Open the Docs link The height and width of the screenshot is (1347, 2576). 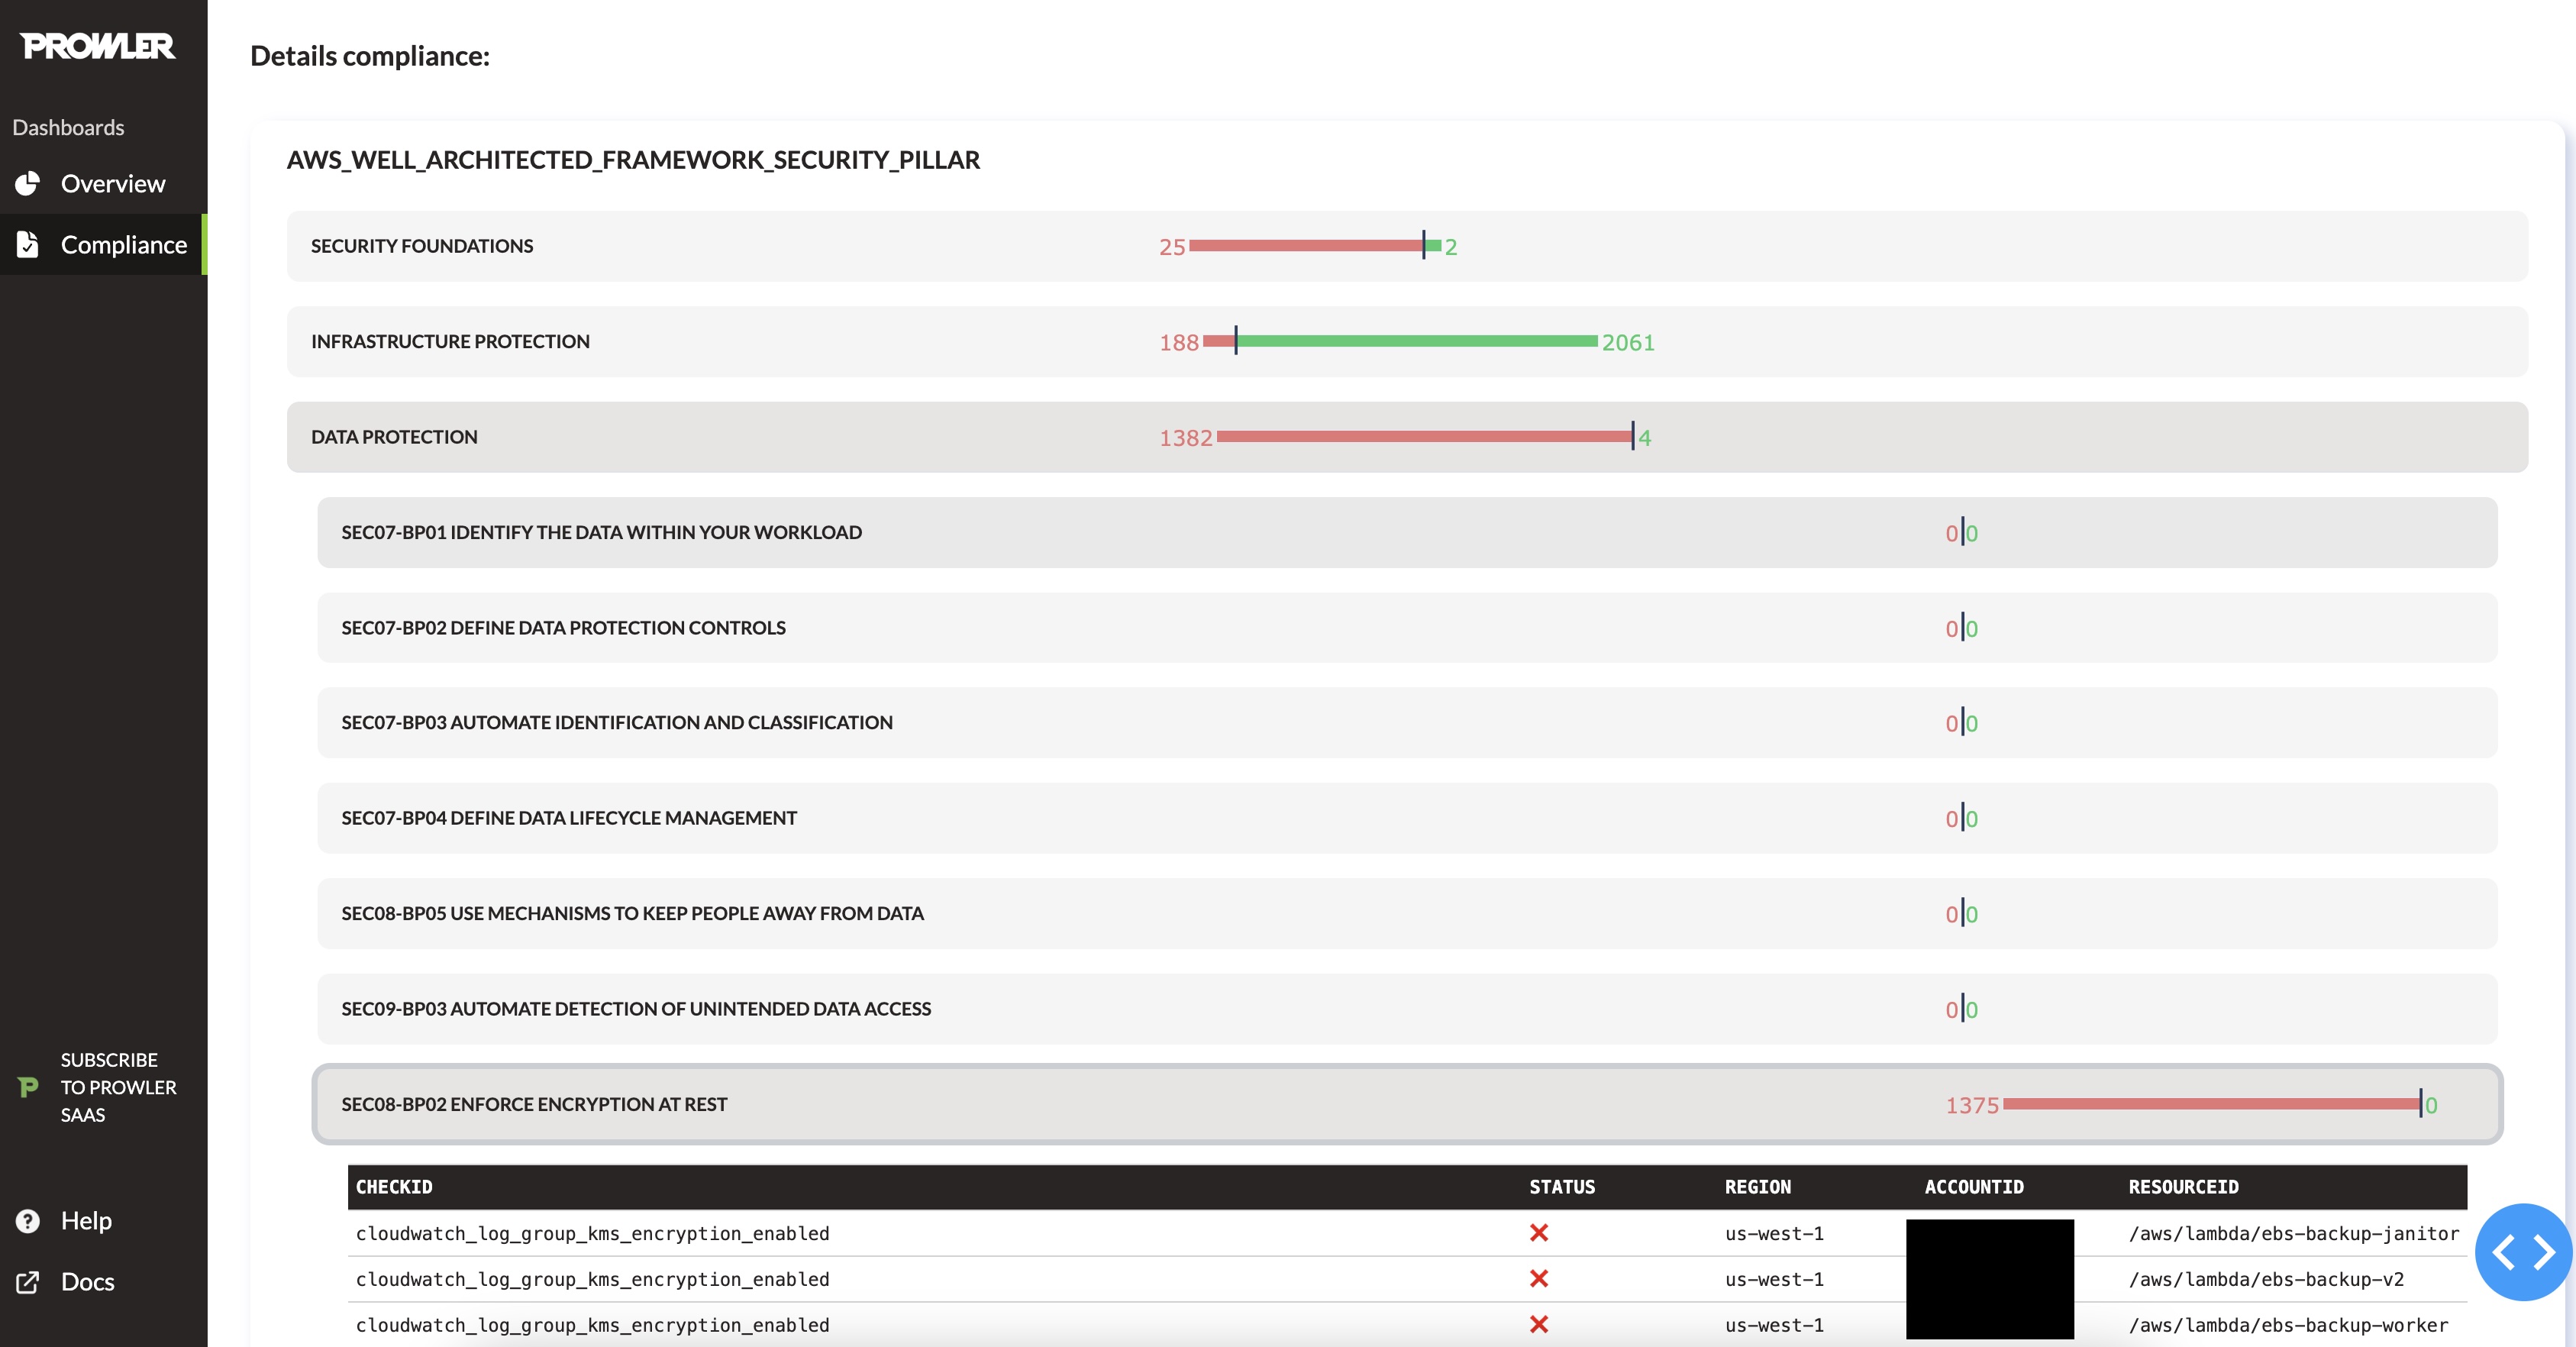[x=104, y=1282]
